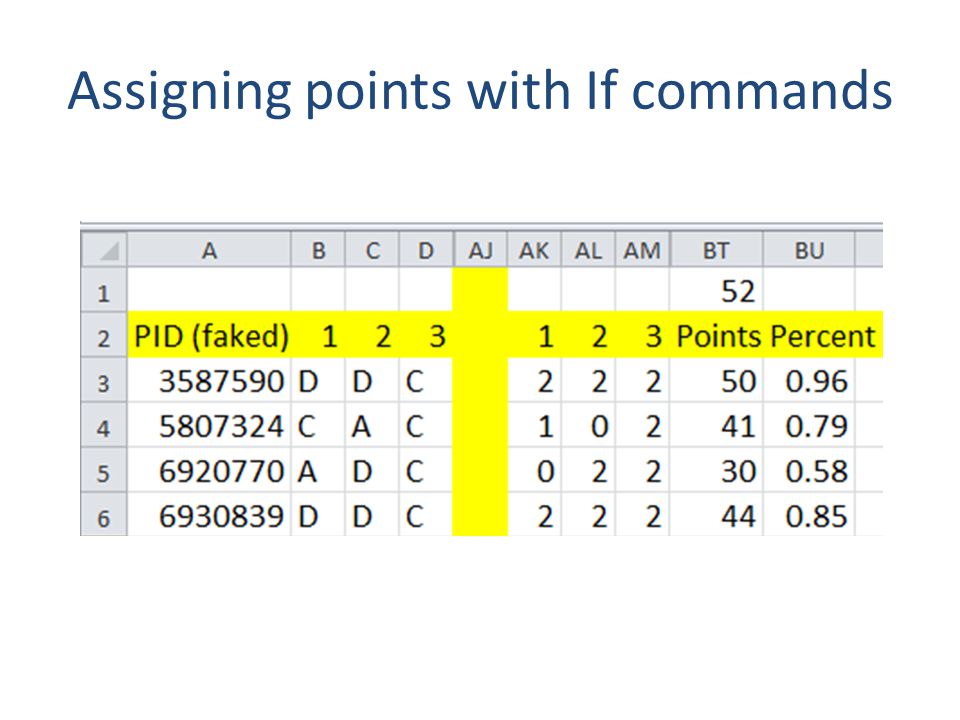This screenshot has width=960, height=720.
Task: Select answer A in row 5 column B
Action: coord(318,471)
